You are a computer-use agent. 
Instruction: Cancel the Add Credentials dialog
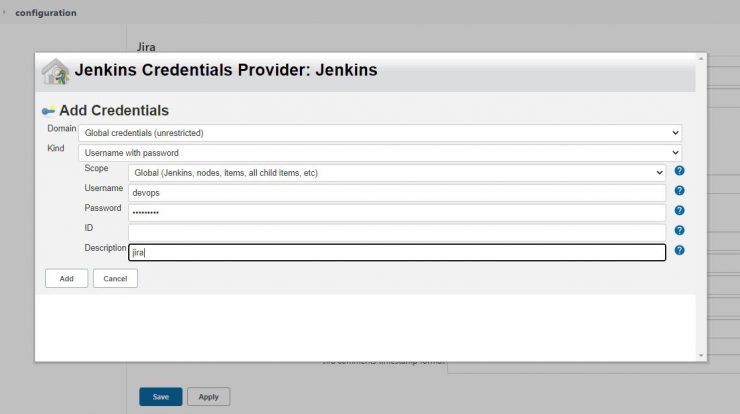(115, 279)
